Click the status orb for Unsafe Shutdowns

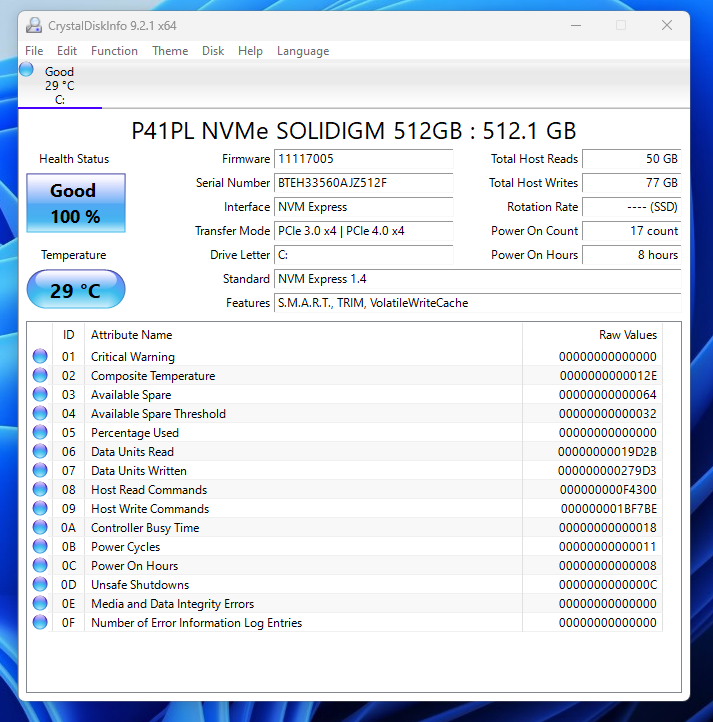40,584
